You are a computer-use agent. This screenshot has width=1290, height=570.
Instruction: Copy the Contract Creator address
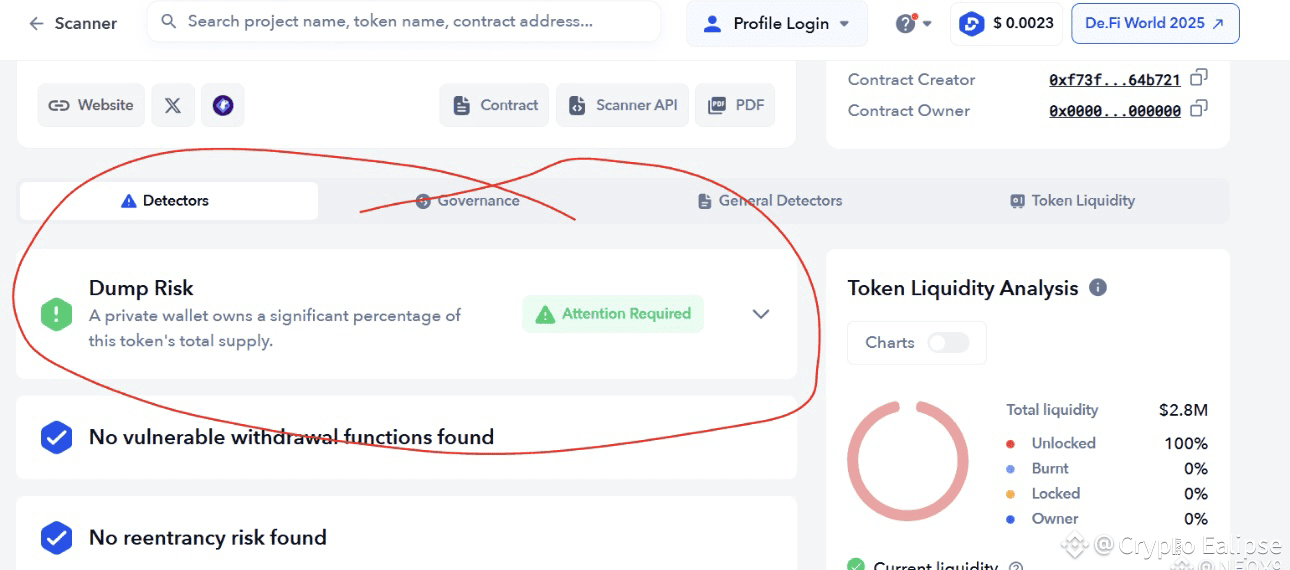coord(1199,78)
